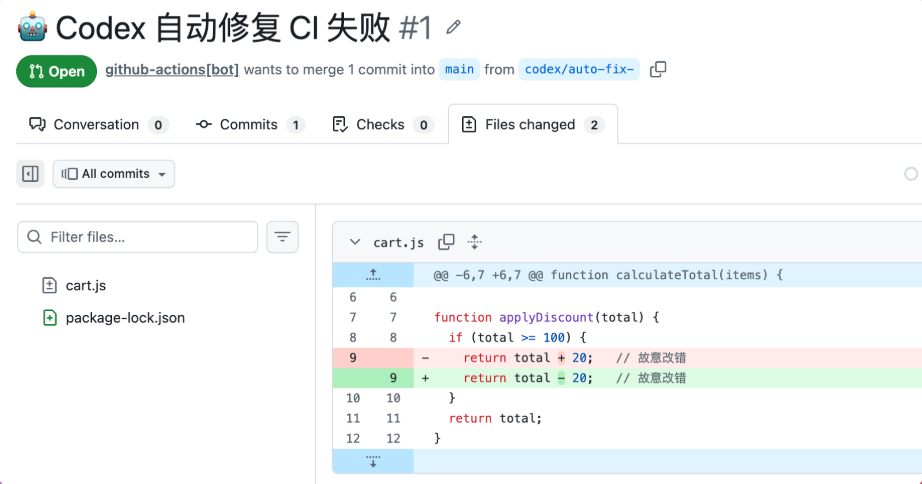
Task: Click the 'return total;' code line
Action: pyautogui.click(x=495, y=418)
